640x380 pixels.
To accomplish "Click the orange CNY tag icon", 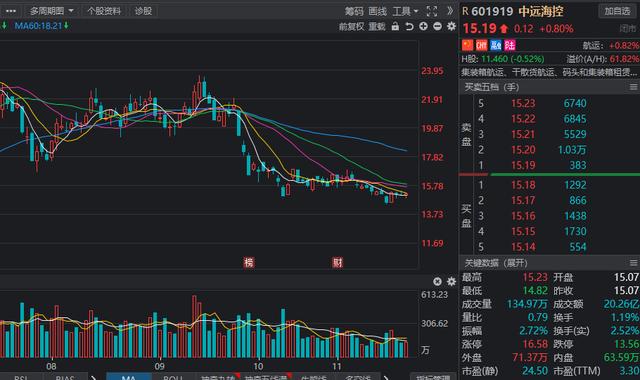I will [482, 45].
